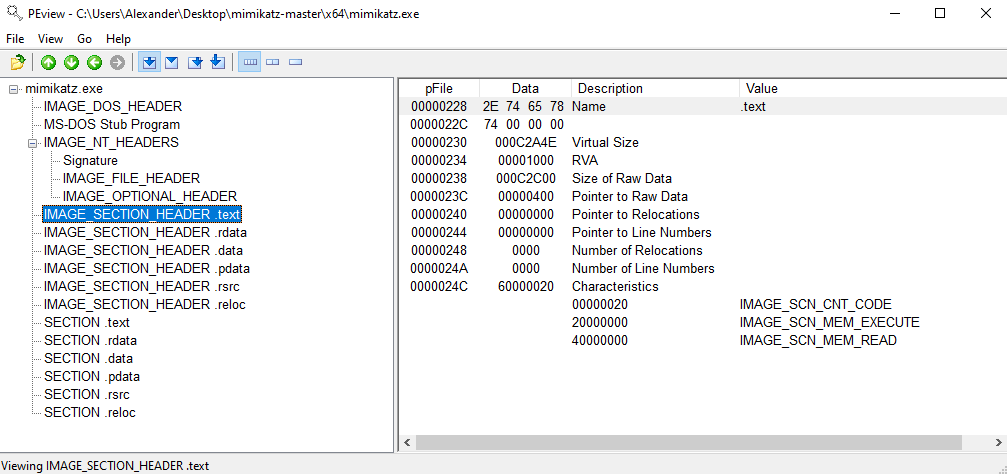Click the green down arrow button
The image size is (1007, 474).
[x=71, y=62]
